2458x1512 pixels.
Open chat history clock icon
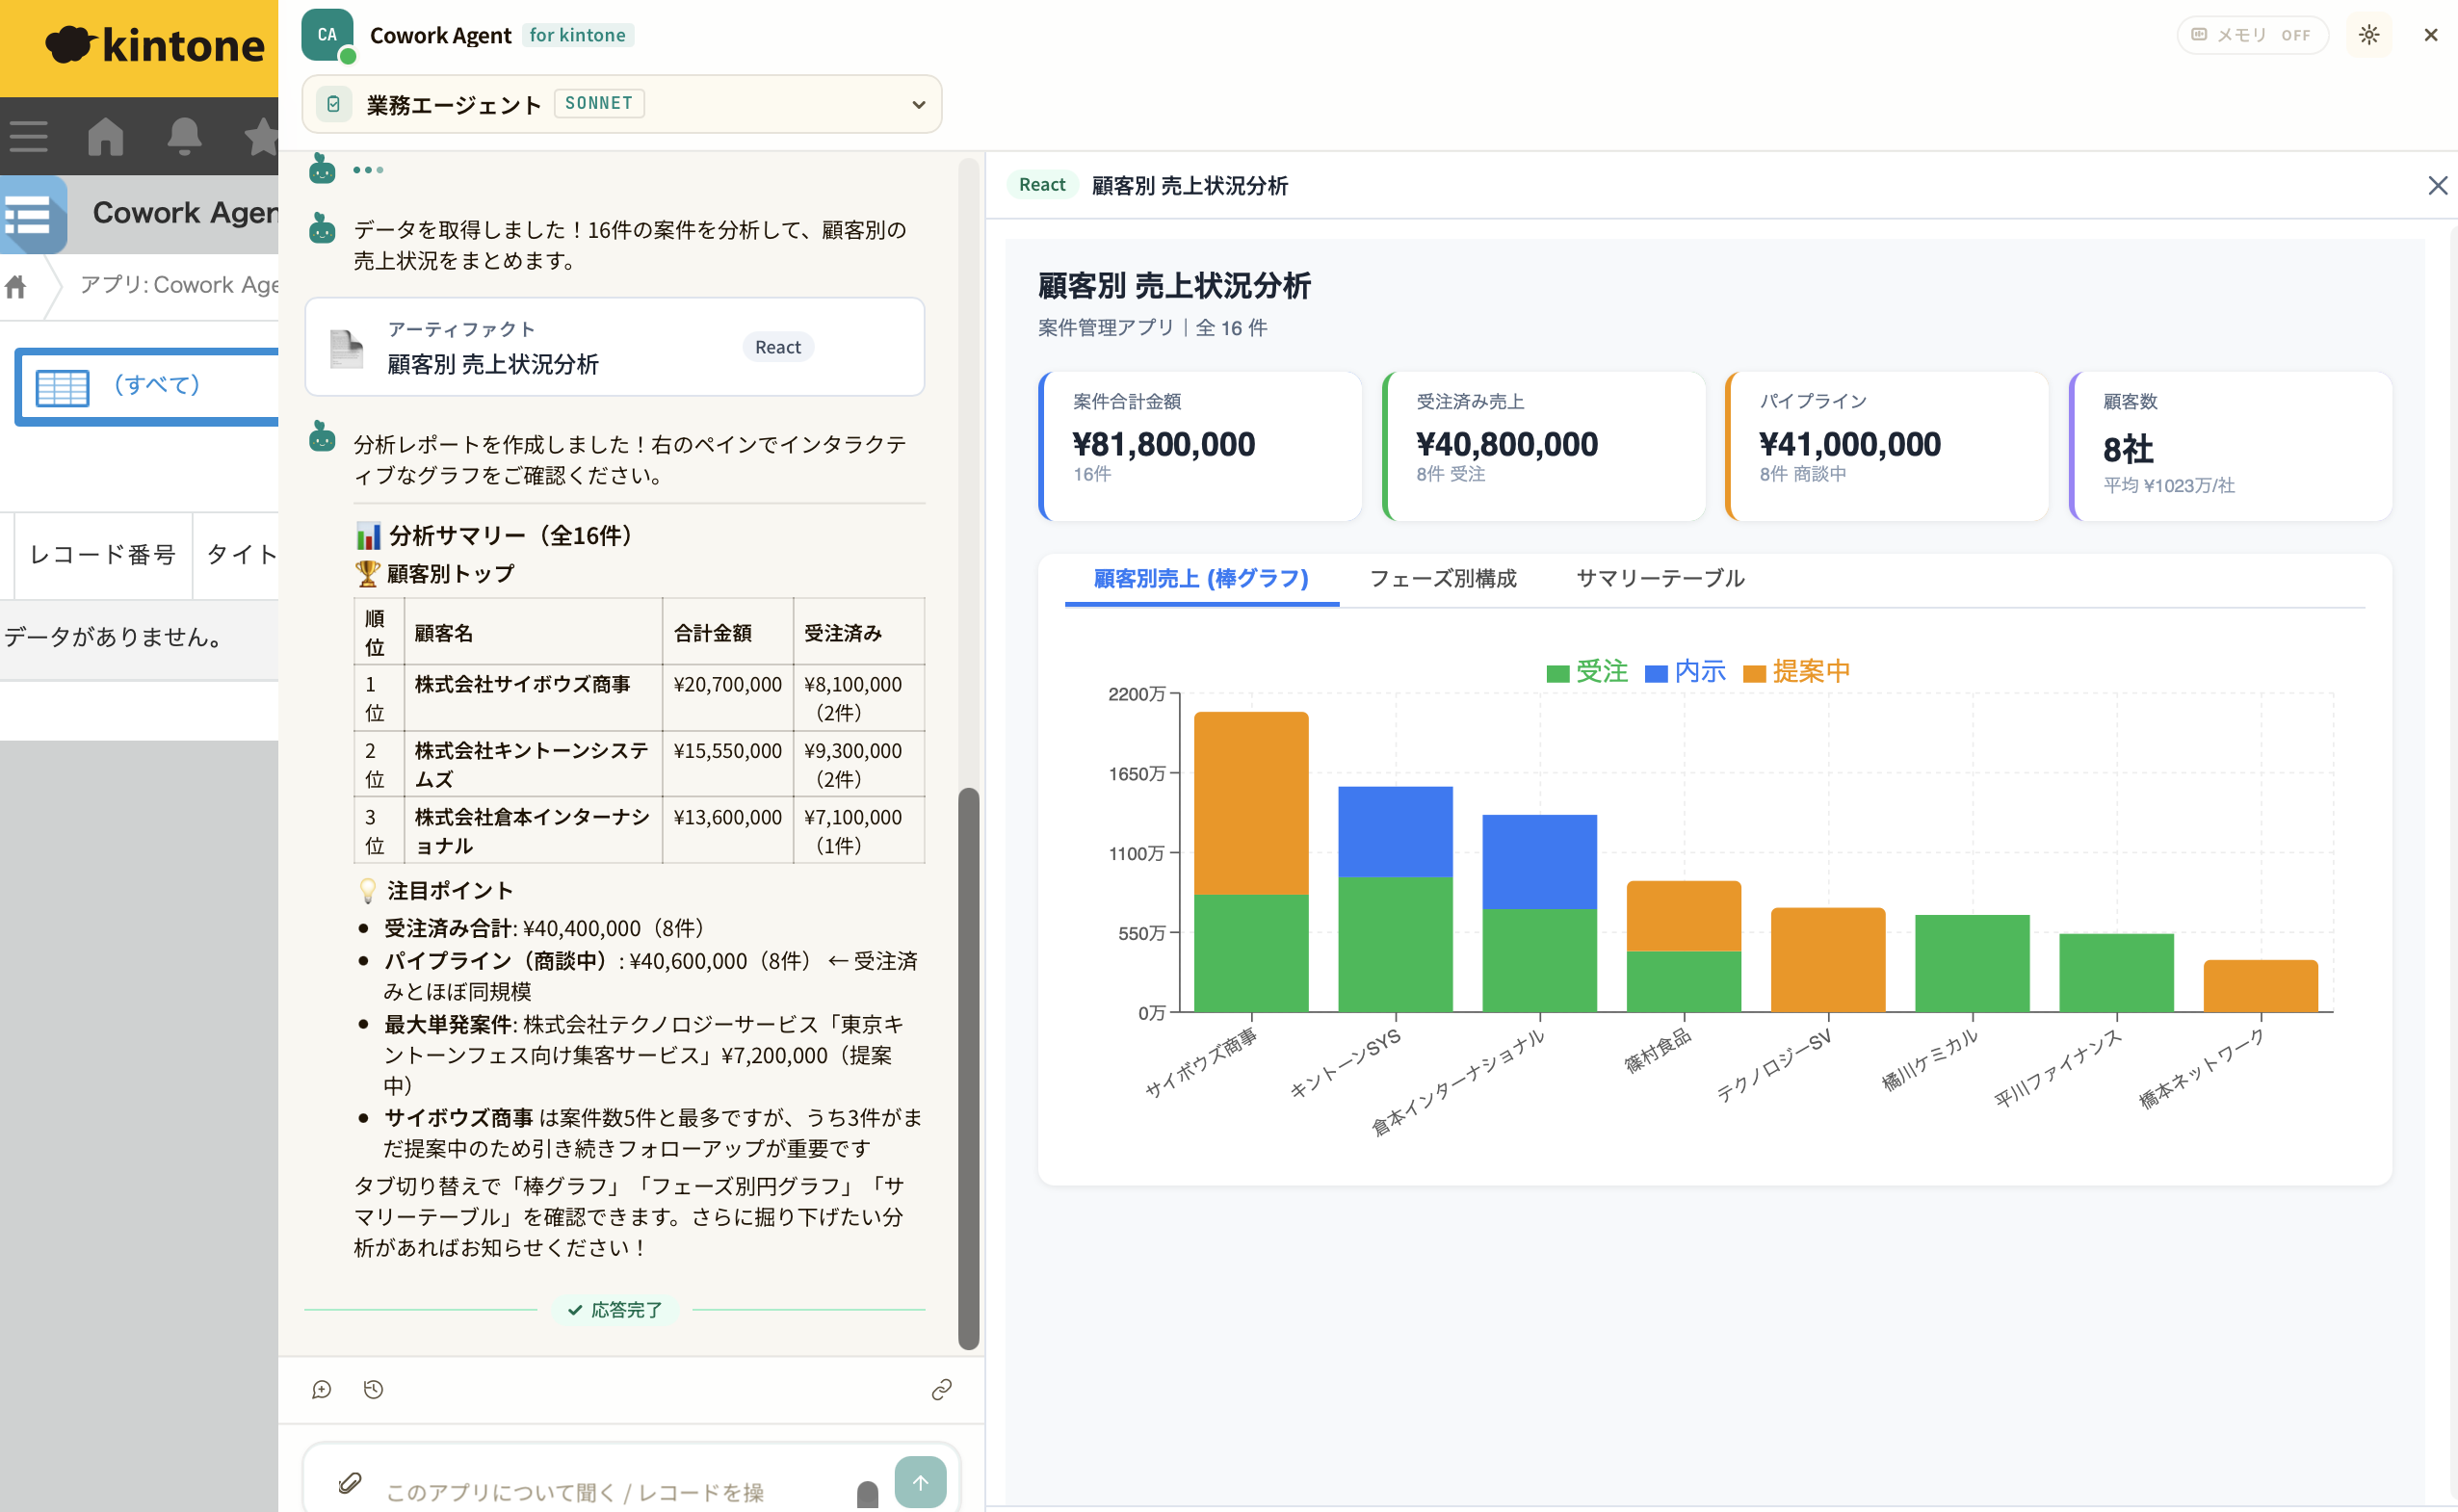coord(373,1389)
